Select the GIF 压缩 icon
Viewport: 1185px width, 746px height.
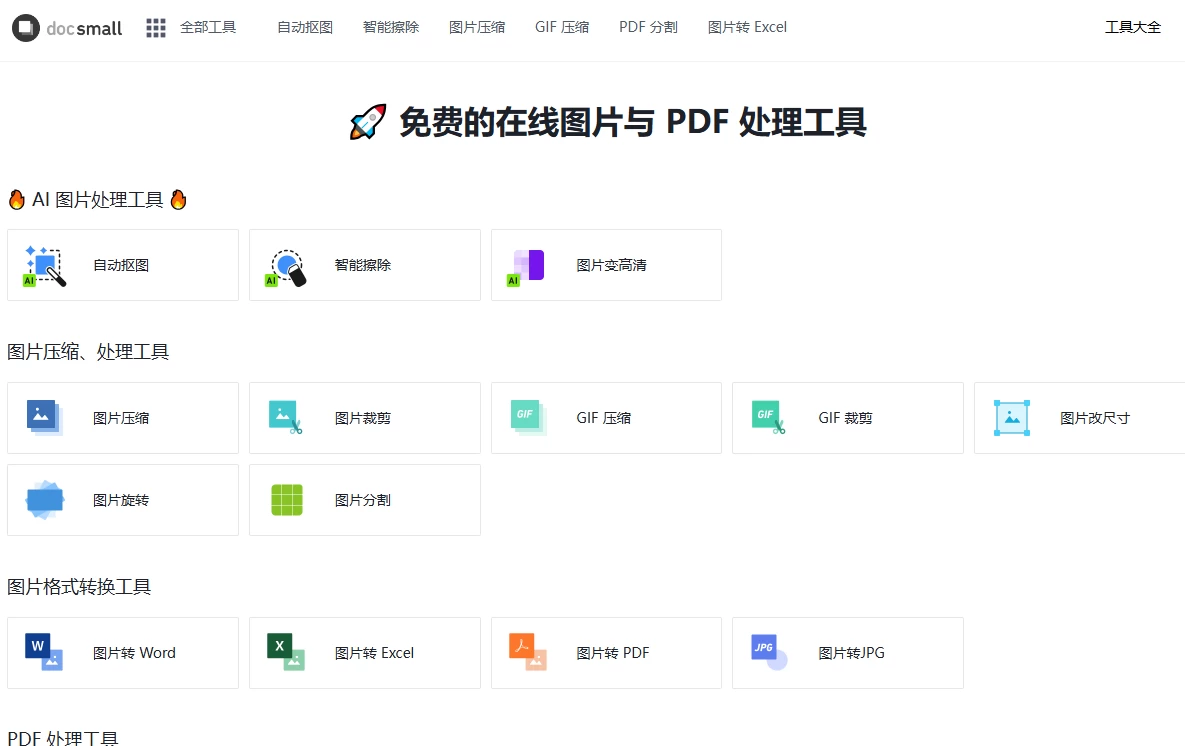click(x=528, y=418)
